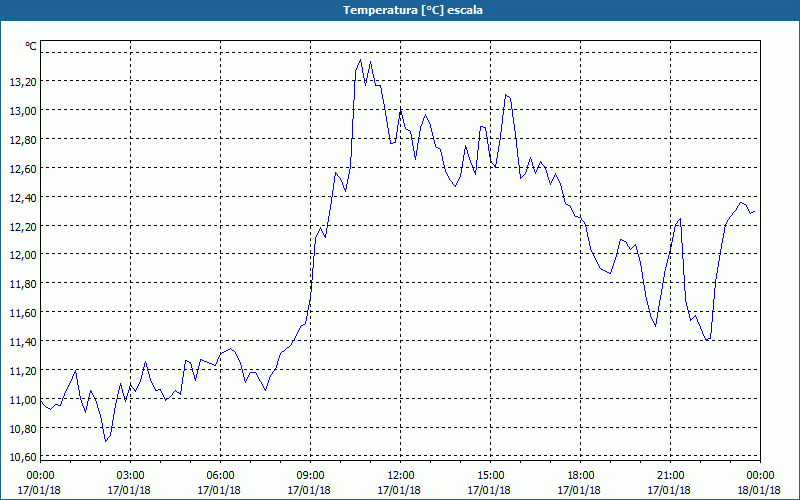Click the 10,60 y-axis value

tap(23, 457)
